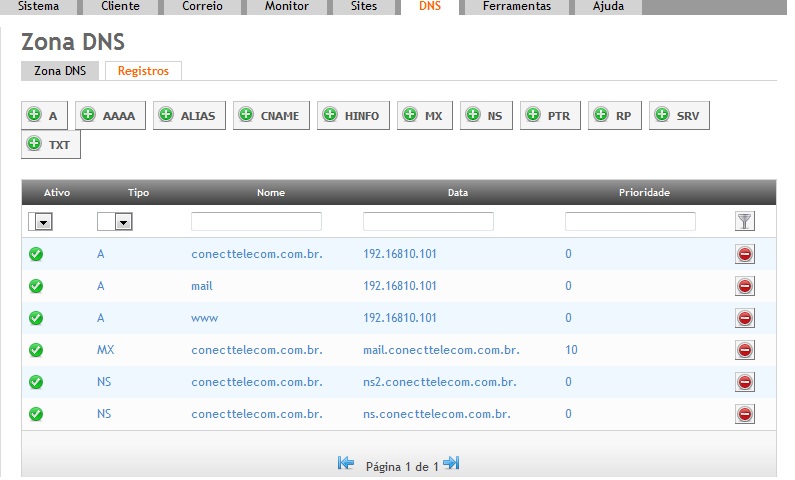Open the Correio menu tab

click(202, 7)
